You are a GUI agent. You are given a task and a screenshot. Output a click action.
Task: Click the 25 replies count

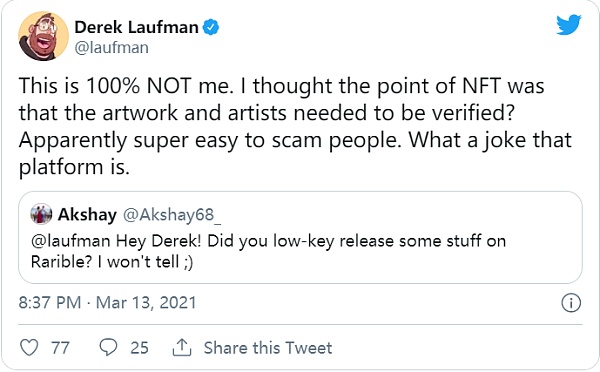pos(139,348)
